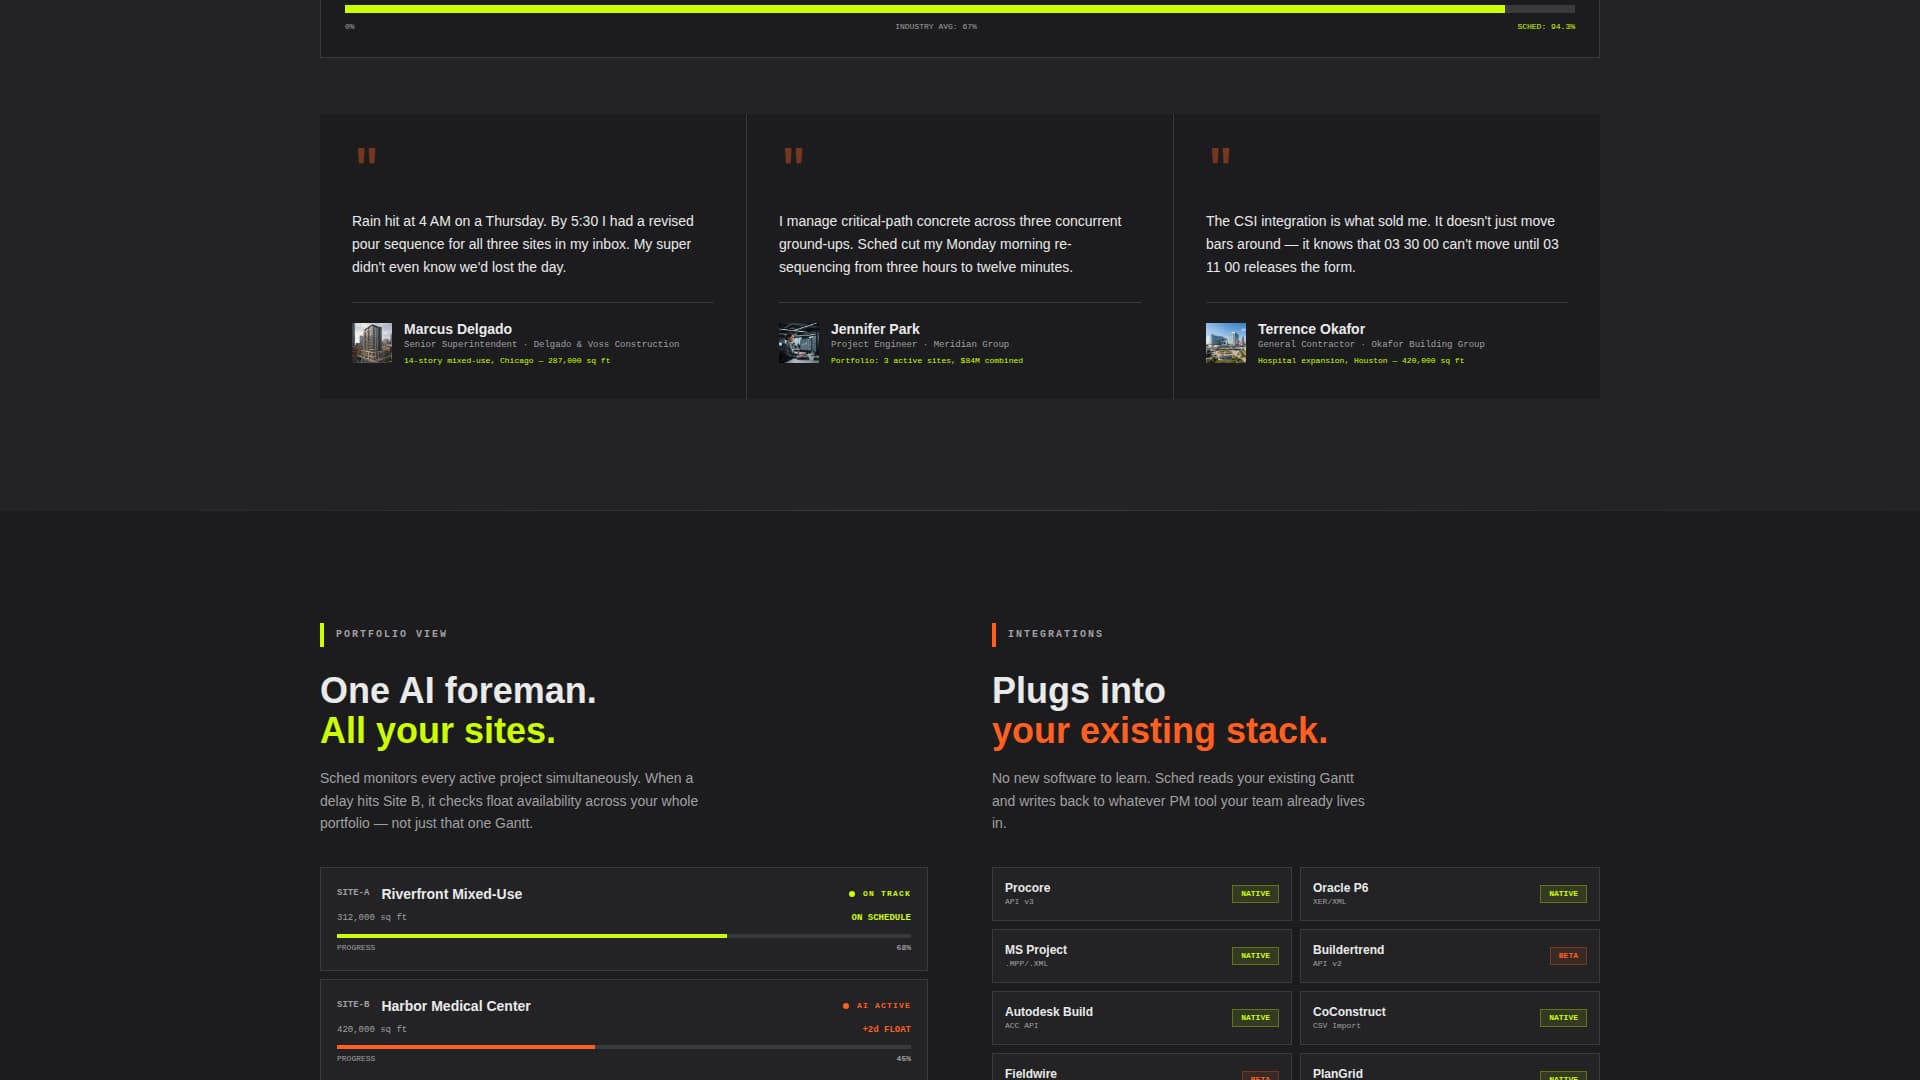Click the 'your existing stack.' orange heading
The width and height of the screenshot is (1920, 1080).
pyautogui.click(x=1160, y=731)
